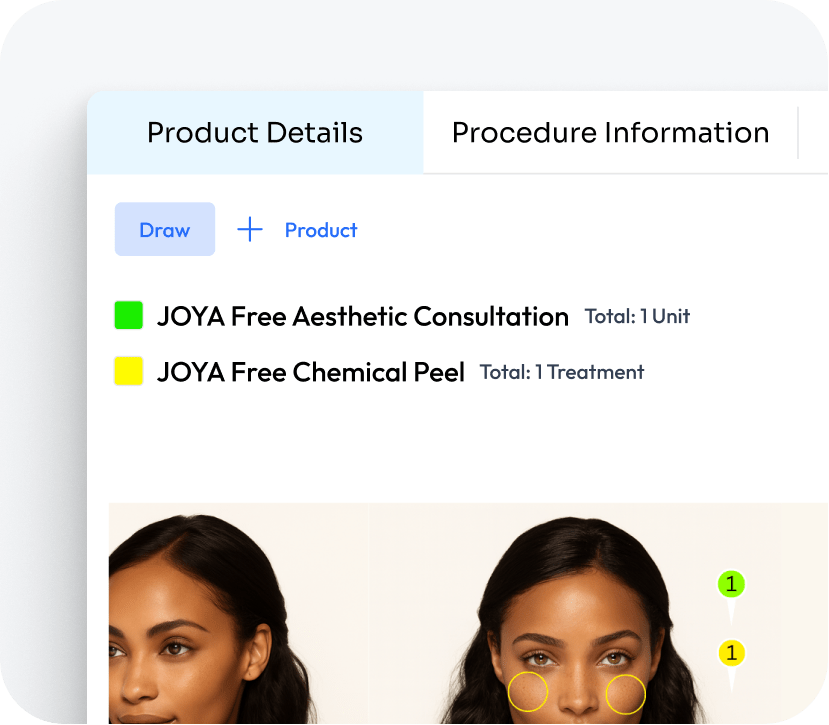Click the 'Total: 1 Unit' label
829x725 pixels.
pos(637,317)
